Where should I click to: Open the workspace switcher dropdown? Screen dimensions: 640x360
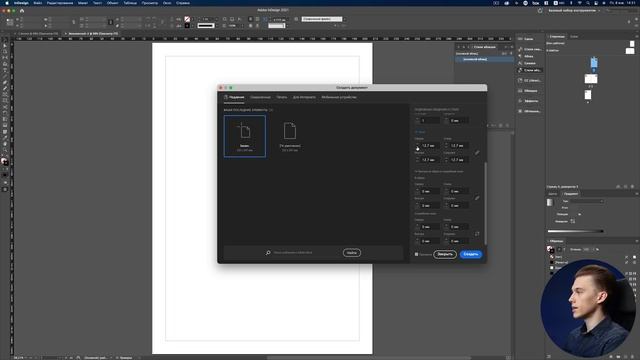(x=574, y=11)
